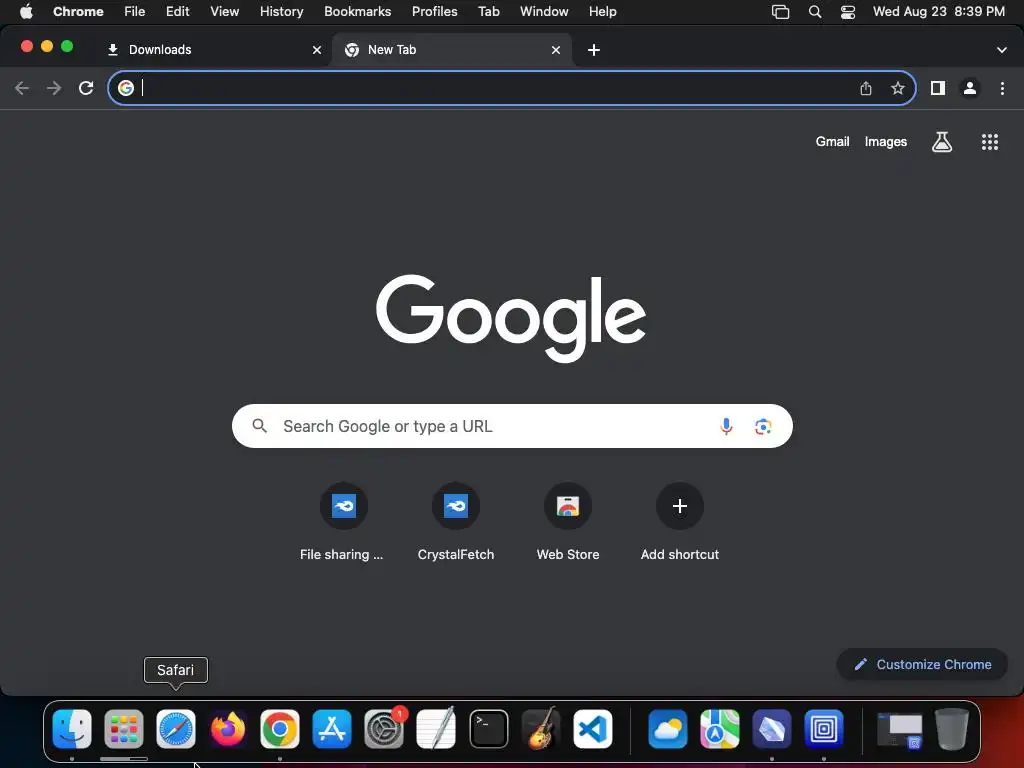
Task: Open Terminal from the Dock
Action: (x=488, y=729)
